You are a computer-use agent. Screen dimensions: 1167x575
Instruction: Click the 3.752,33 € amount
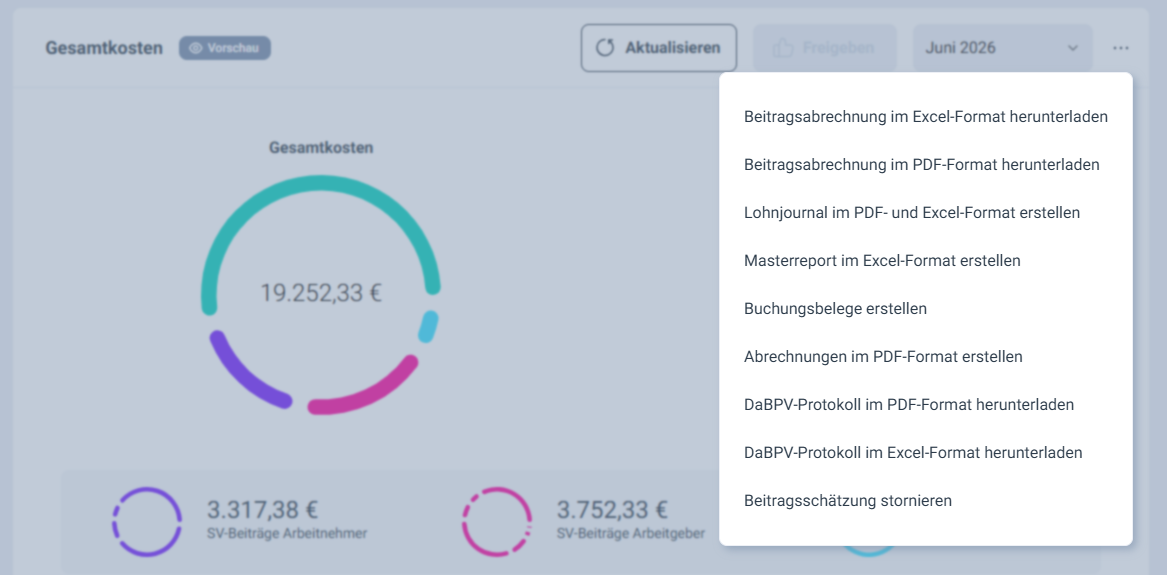pos(613,510)
